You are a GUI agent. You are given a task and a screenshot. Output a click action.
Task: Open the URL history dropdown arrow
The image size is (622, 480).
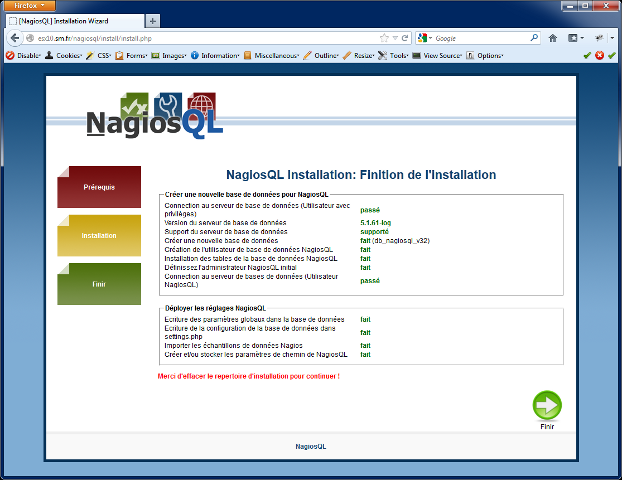pyautogui.click(x=395, y=38)
